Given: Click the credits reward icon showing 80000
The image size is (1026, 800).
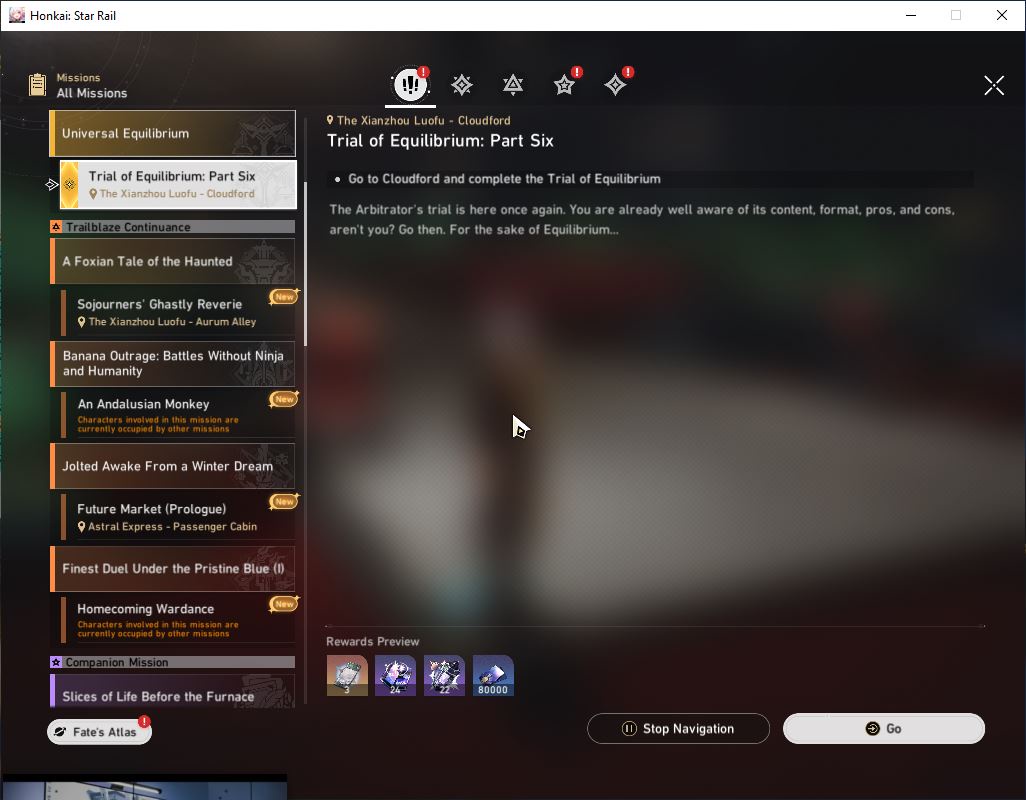Looking at the screenshot, I should (493, 675).
